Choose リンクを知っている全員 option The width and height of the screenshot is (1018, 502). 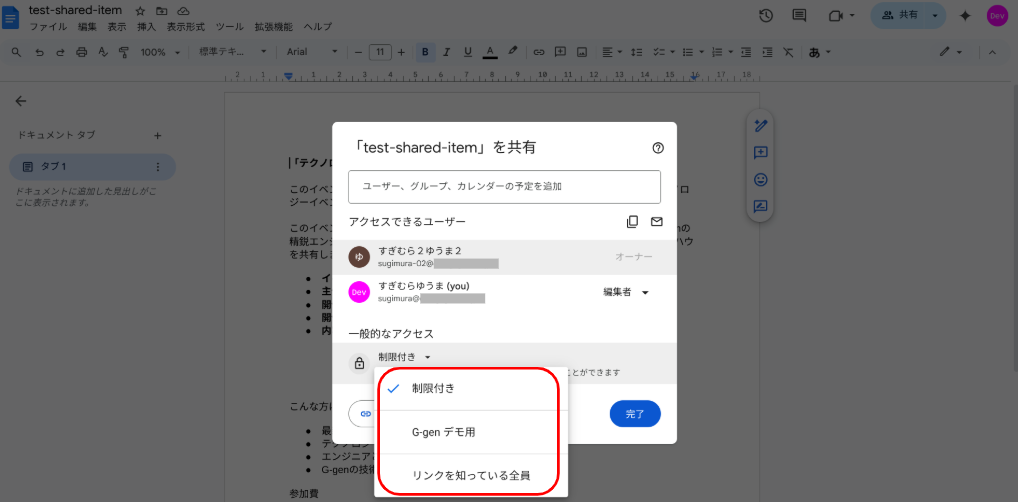pyautogui.click(x=471, y=475)
